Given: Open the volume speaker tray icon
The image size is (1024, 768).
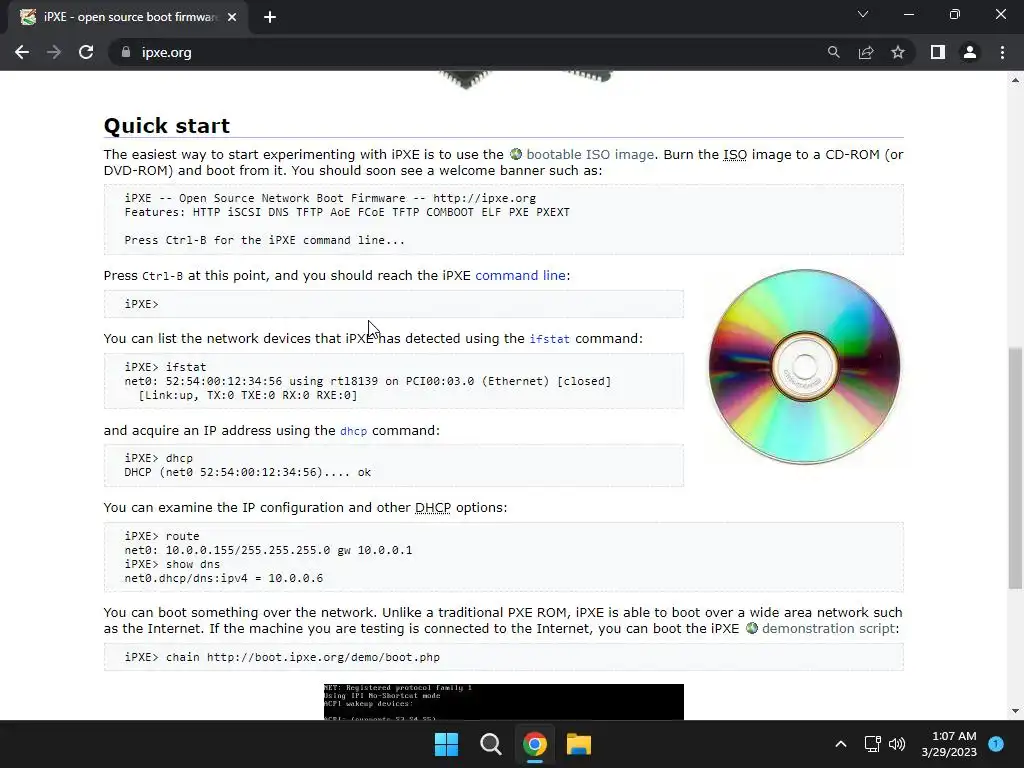Looking at the screenshot, I should click(x=897, y=744).
